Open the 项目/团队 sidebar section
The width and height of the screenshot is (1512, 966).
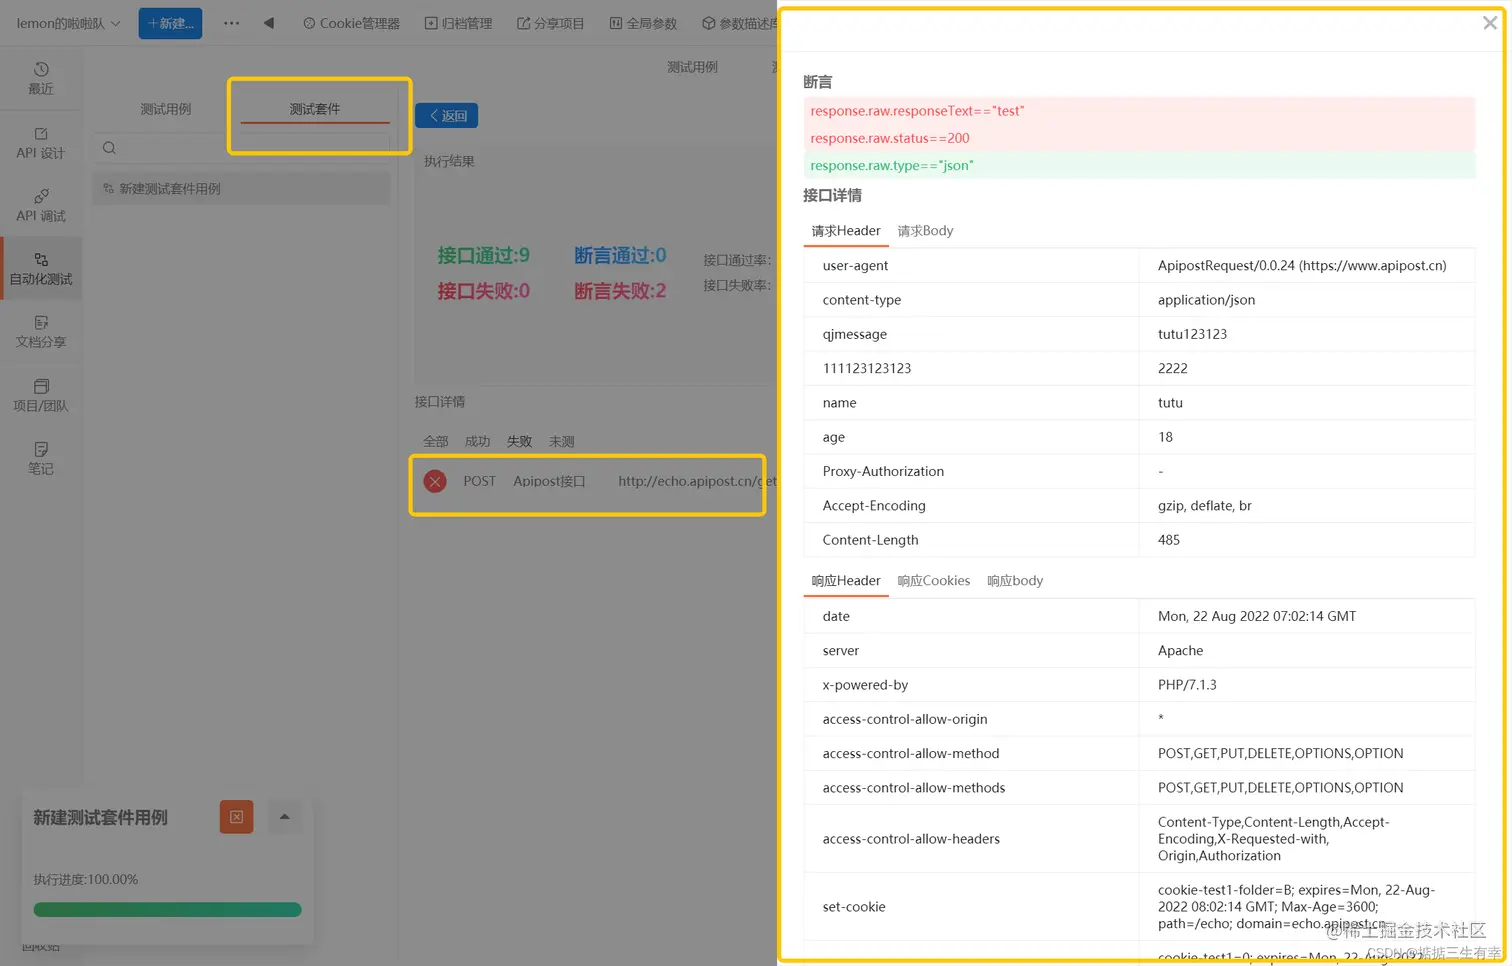tap(41, 395)
